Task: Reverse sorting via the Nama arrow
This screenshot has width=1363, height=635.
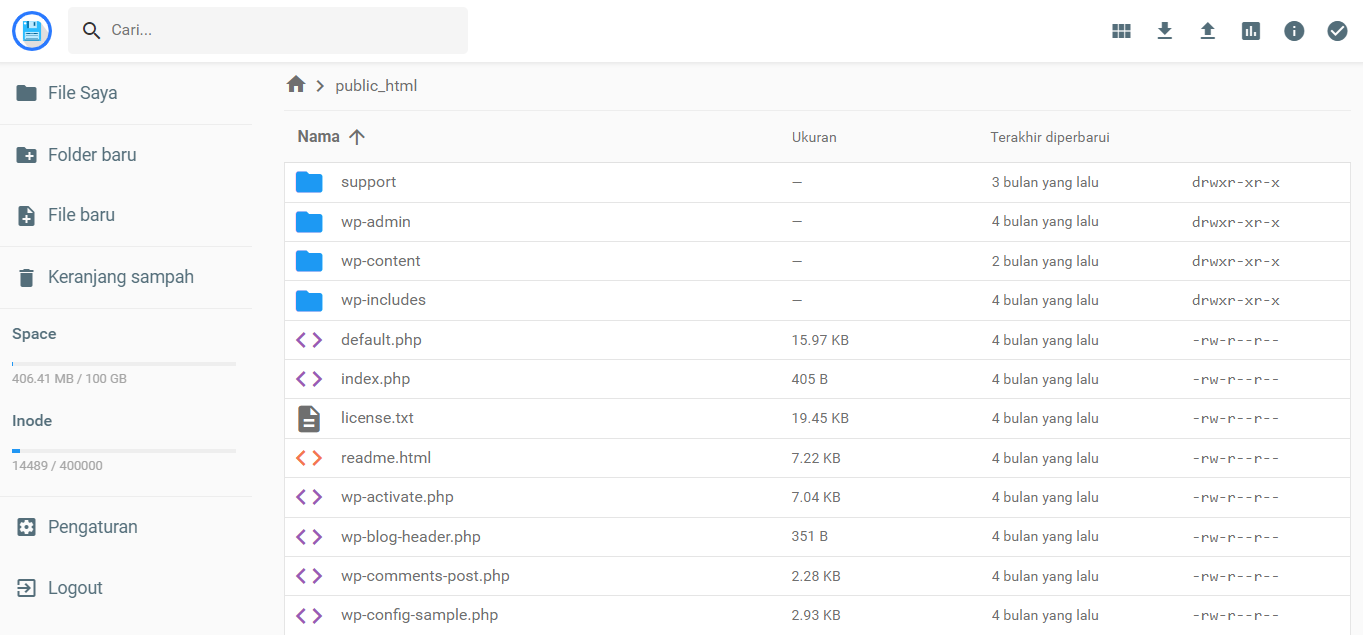Action: point(358,136)
